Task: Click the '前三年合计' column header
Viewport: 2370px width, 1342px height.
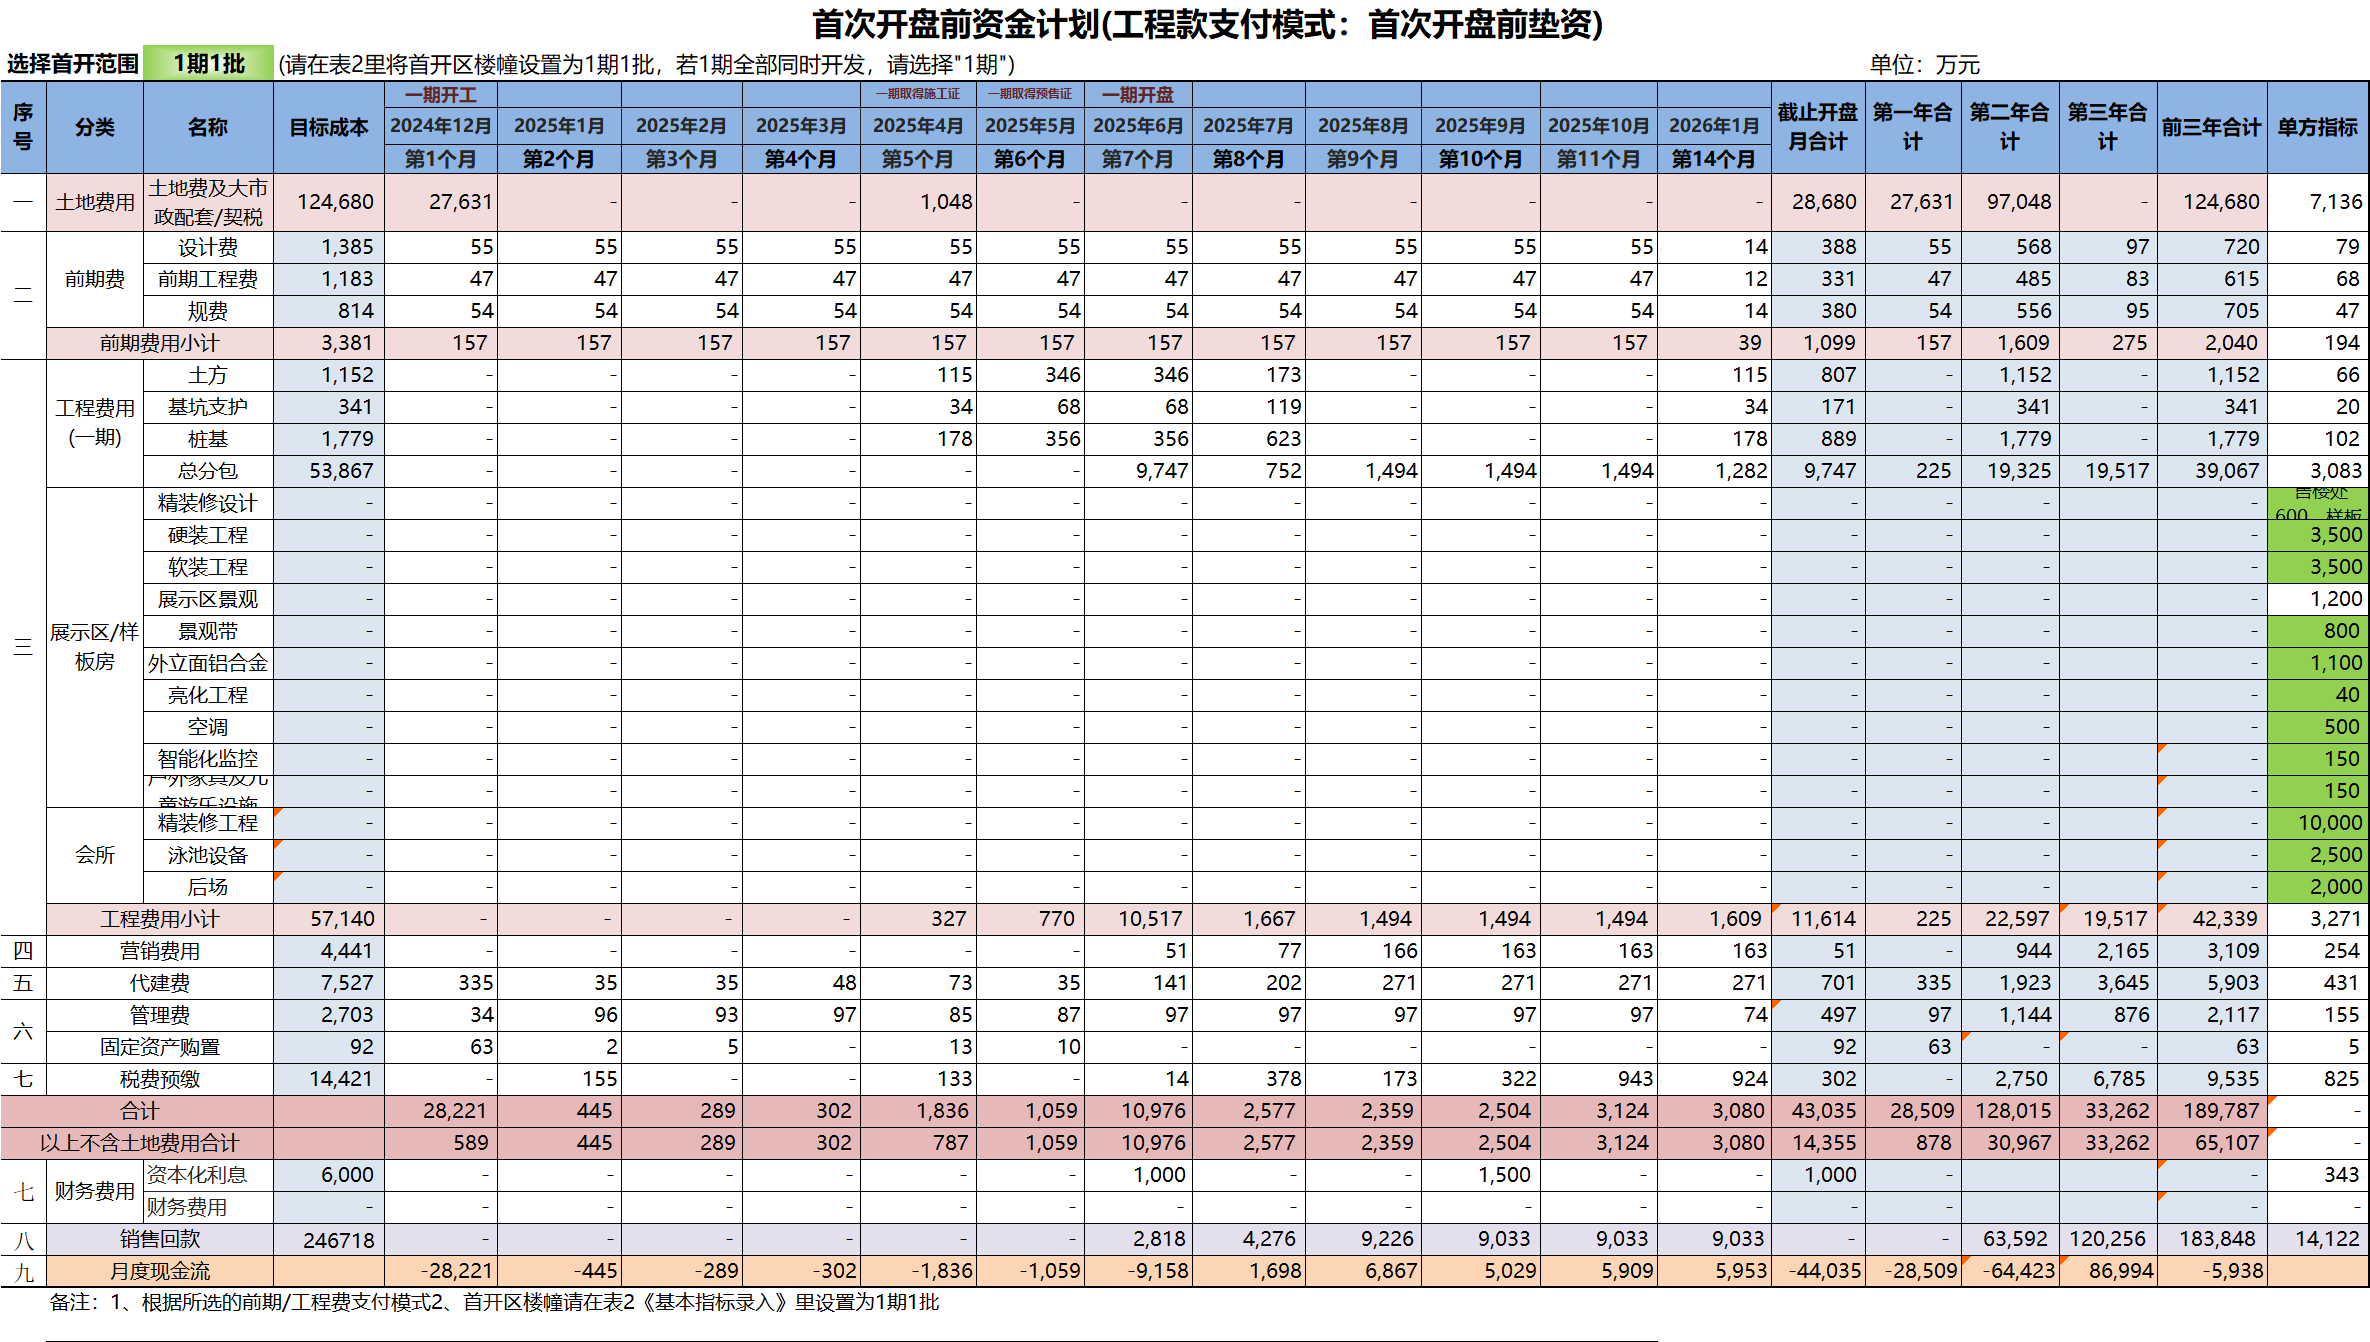Action: [2211, 127]
